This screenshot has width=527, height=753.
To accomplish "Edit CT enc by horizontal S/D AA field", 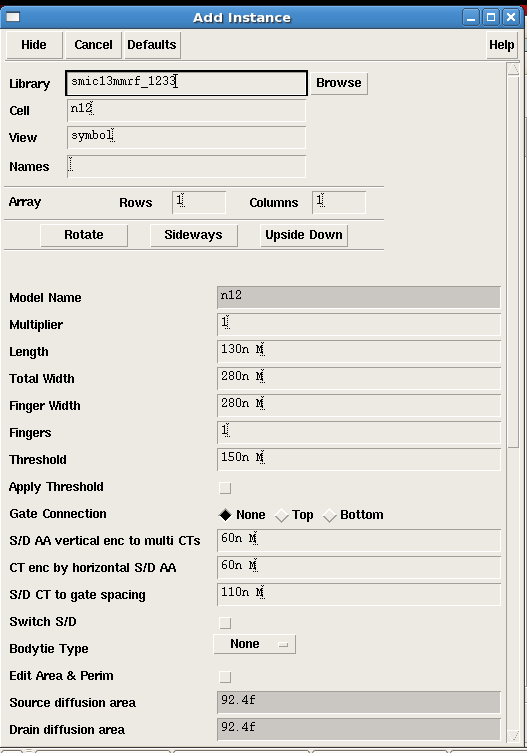I will (x=359, y=567).
